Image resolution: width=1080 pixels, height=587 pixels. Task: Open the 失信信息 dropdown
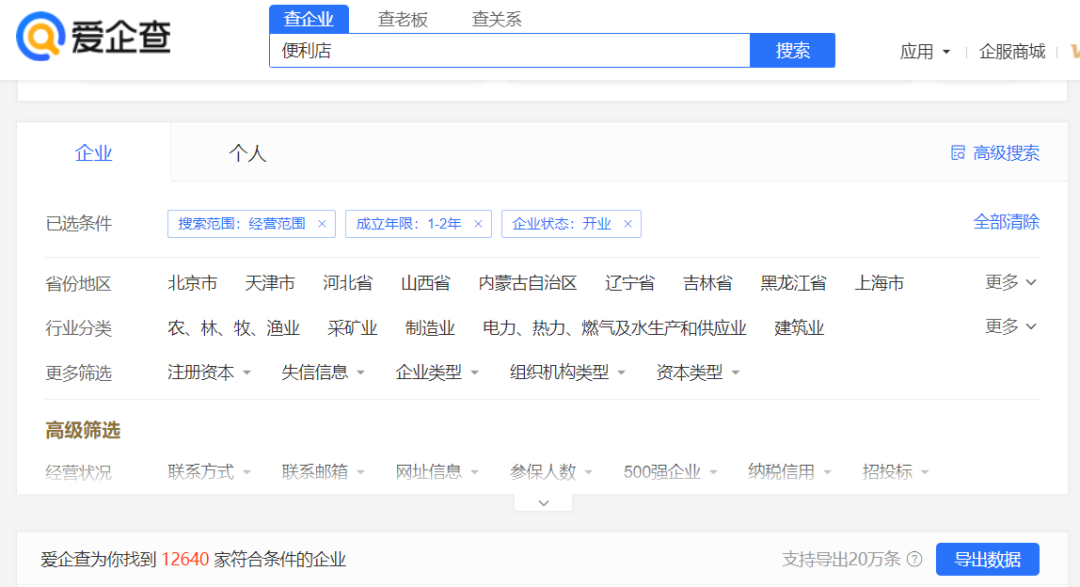click(323, 372)
